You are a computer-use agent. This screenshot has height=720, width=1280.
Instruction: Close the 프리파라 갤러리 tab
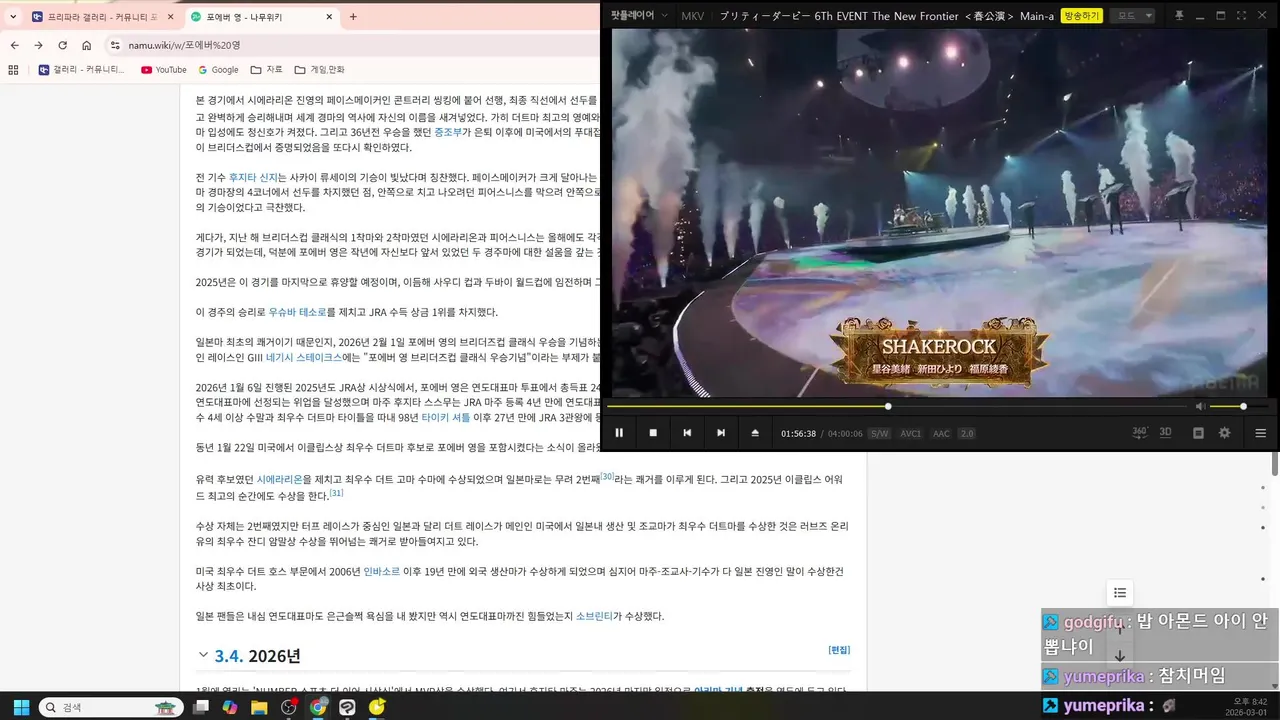(170, 17)
